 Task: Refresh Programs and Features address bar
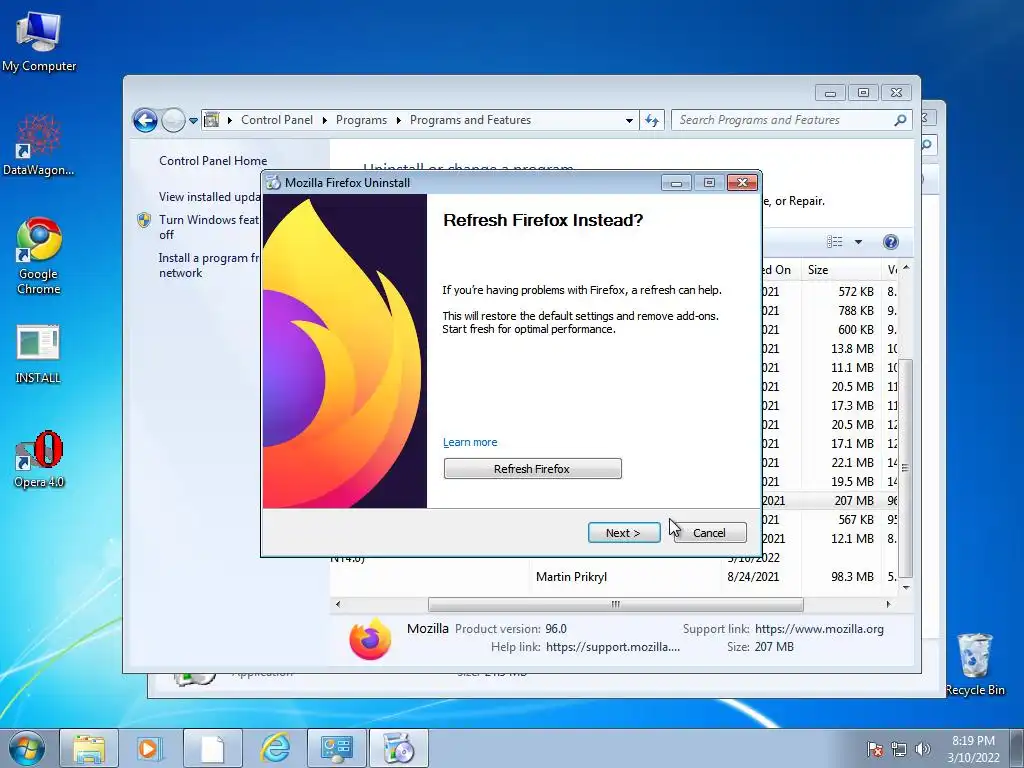pyautogui.click(x=652, y=120)
